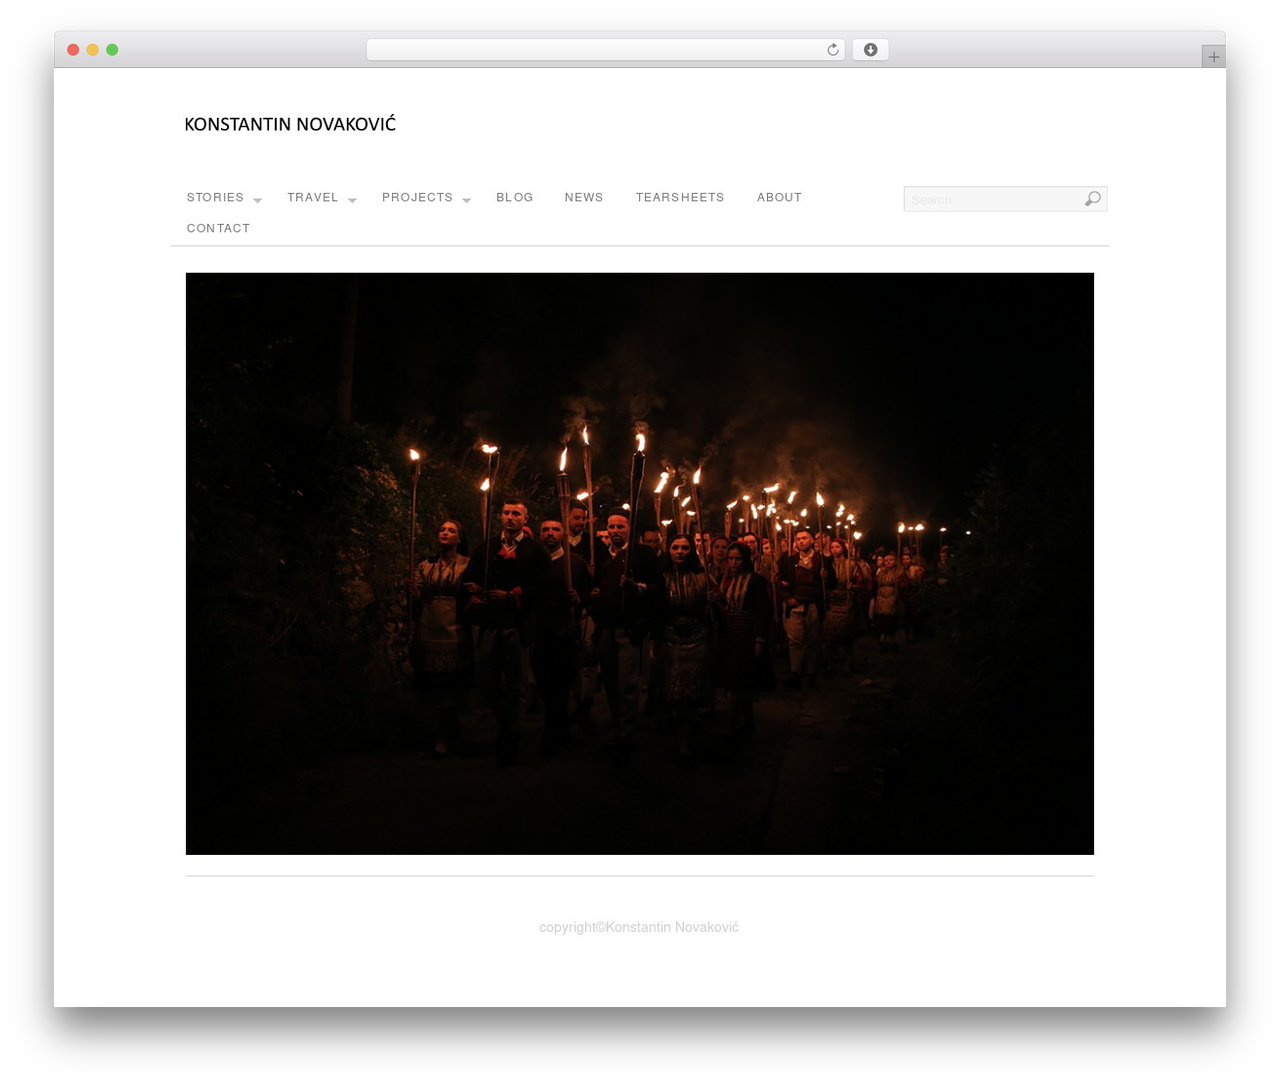Viewport: 1280px width, 1084px height.
Task: Open the Travel menu
Action: pyautogui.click(x=313, y=198)
